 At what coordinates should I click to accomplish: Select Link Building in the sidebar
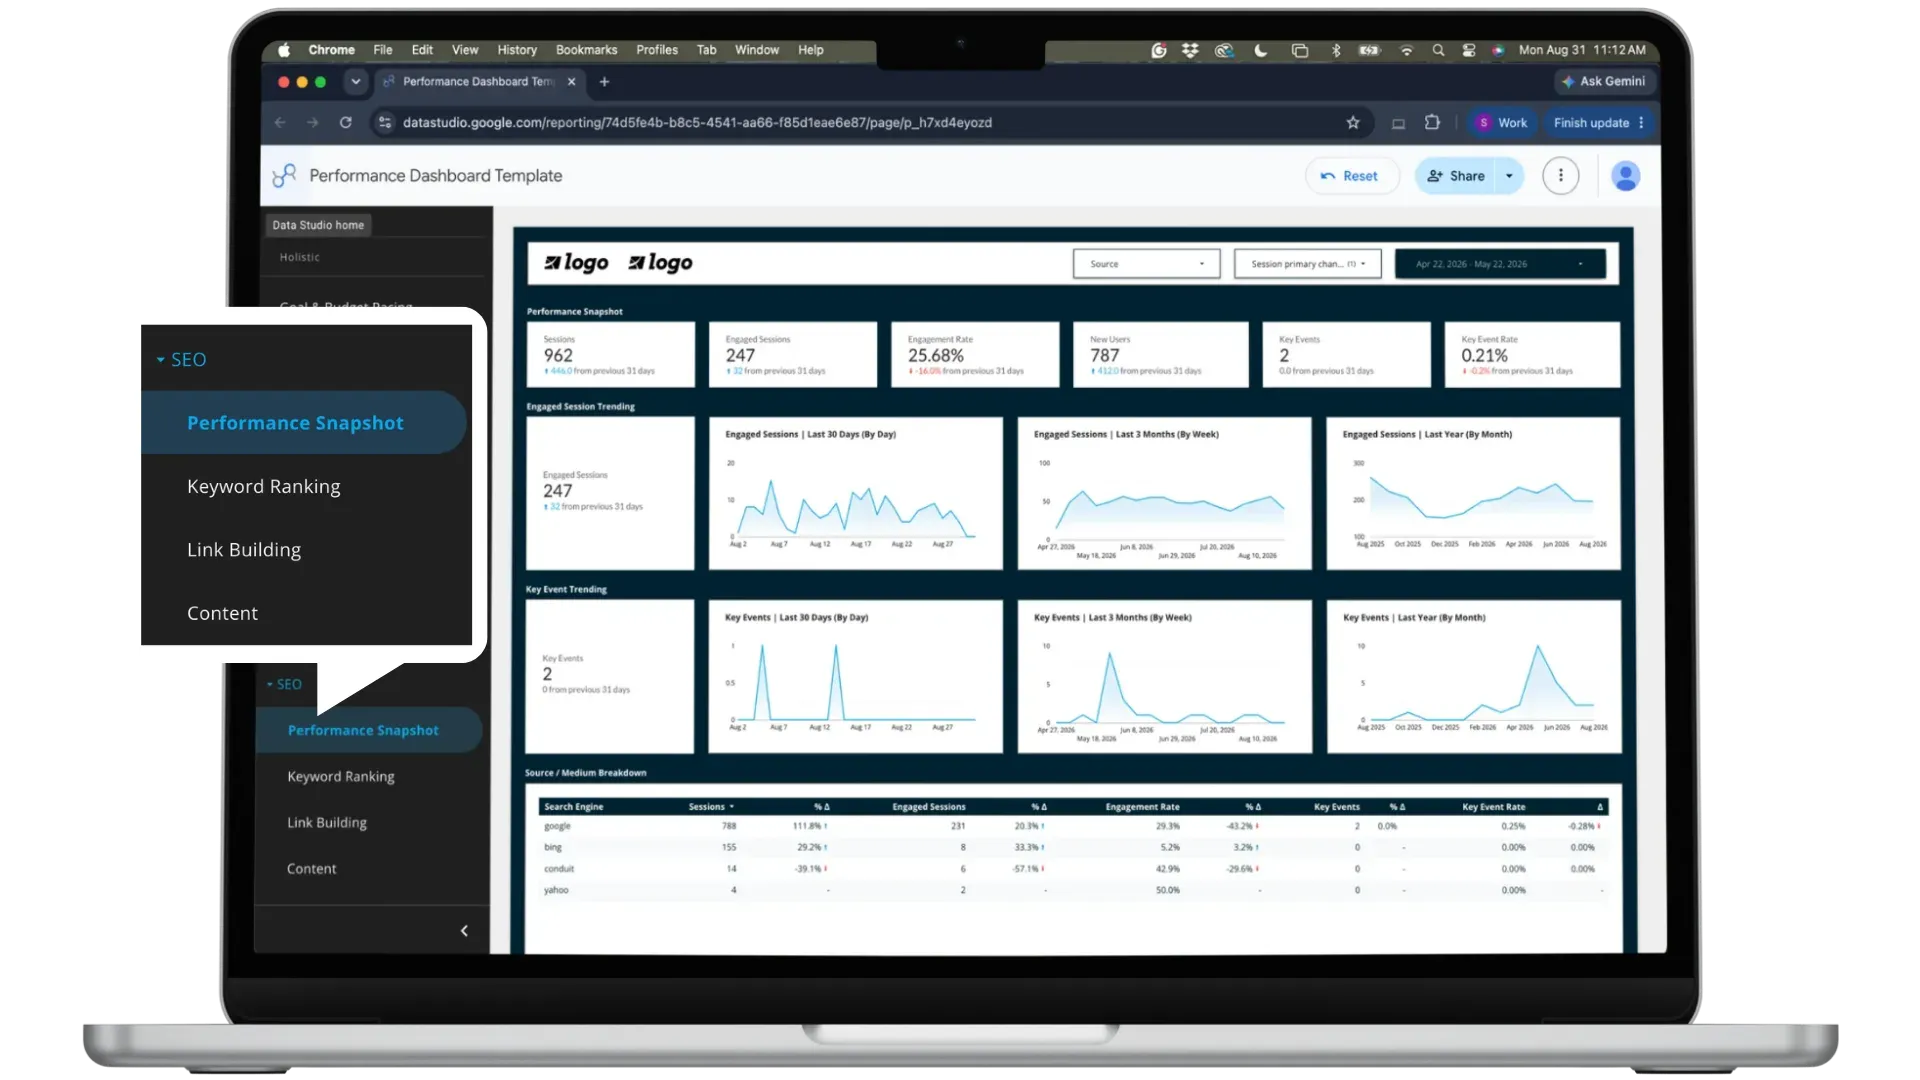point(327,823)
